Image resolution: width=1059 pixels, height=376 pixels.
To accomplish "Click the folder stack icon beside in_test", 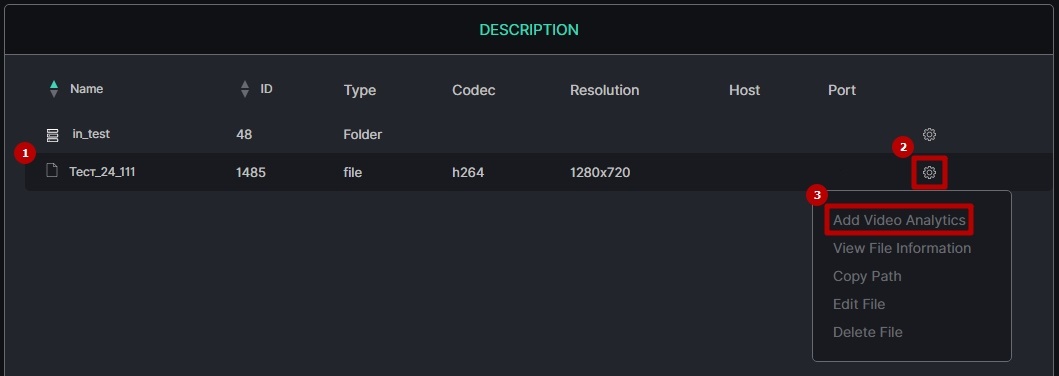I will click(52, 135).
